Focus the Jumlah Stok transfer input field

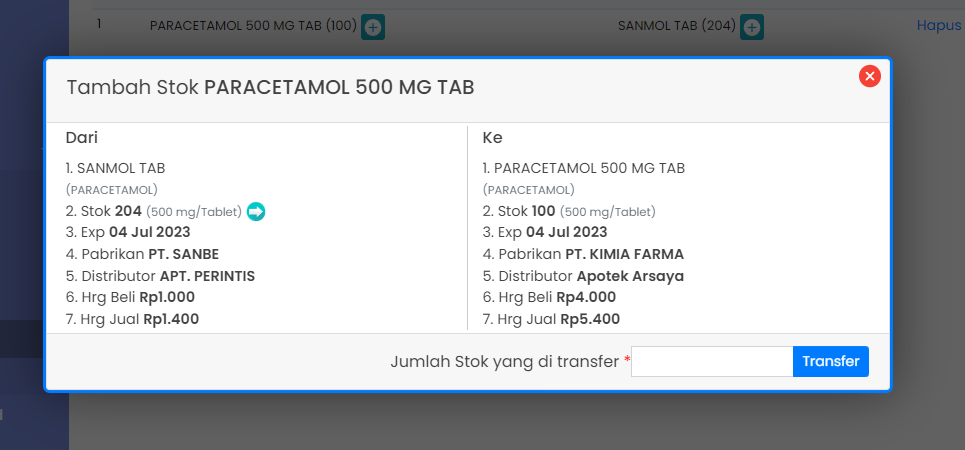coord(712,361)
